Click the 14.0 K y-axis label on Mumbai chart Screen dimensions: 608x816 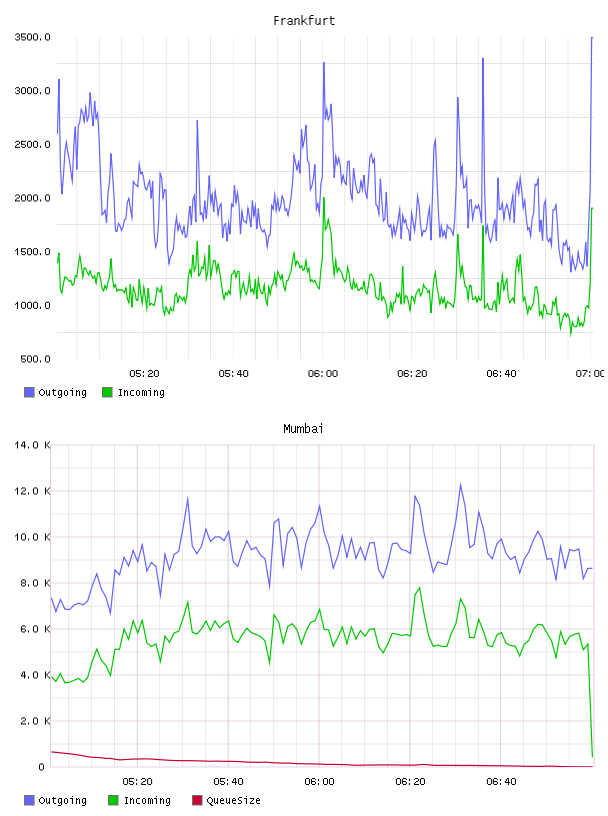(32, 445)
